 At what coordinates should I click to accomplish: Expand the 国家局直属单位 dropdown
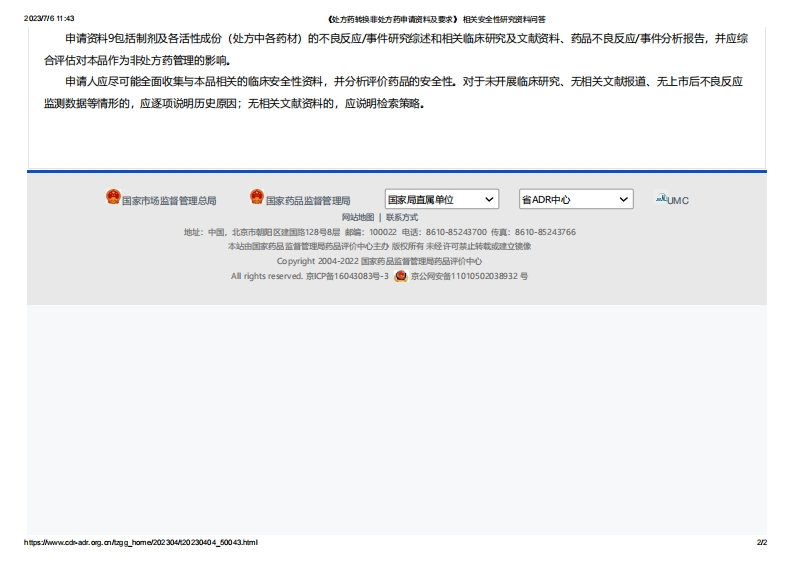[x=441, y=199]
